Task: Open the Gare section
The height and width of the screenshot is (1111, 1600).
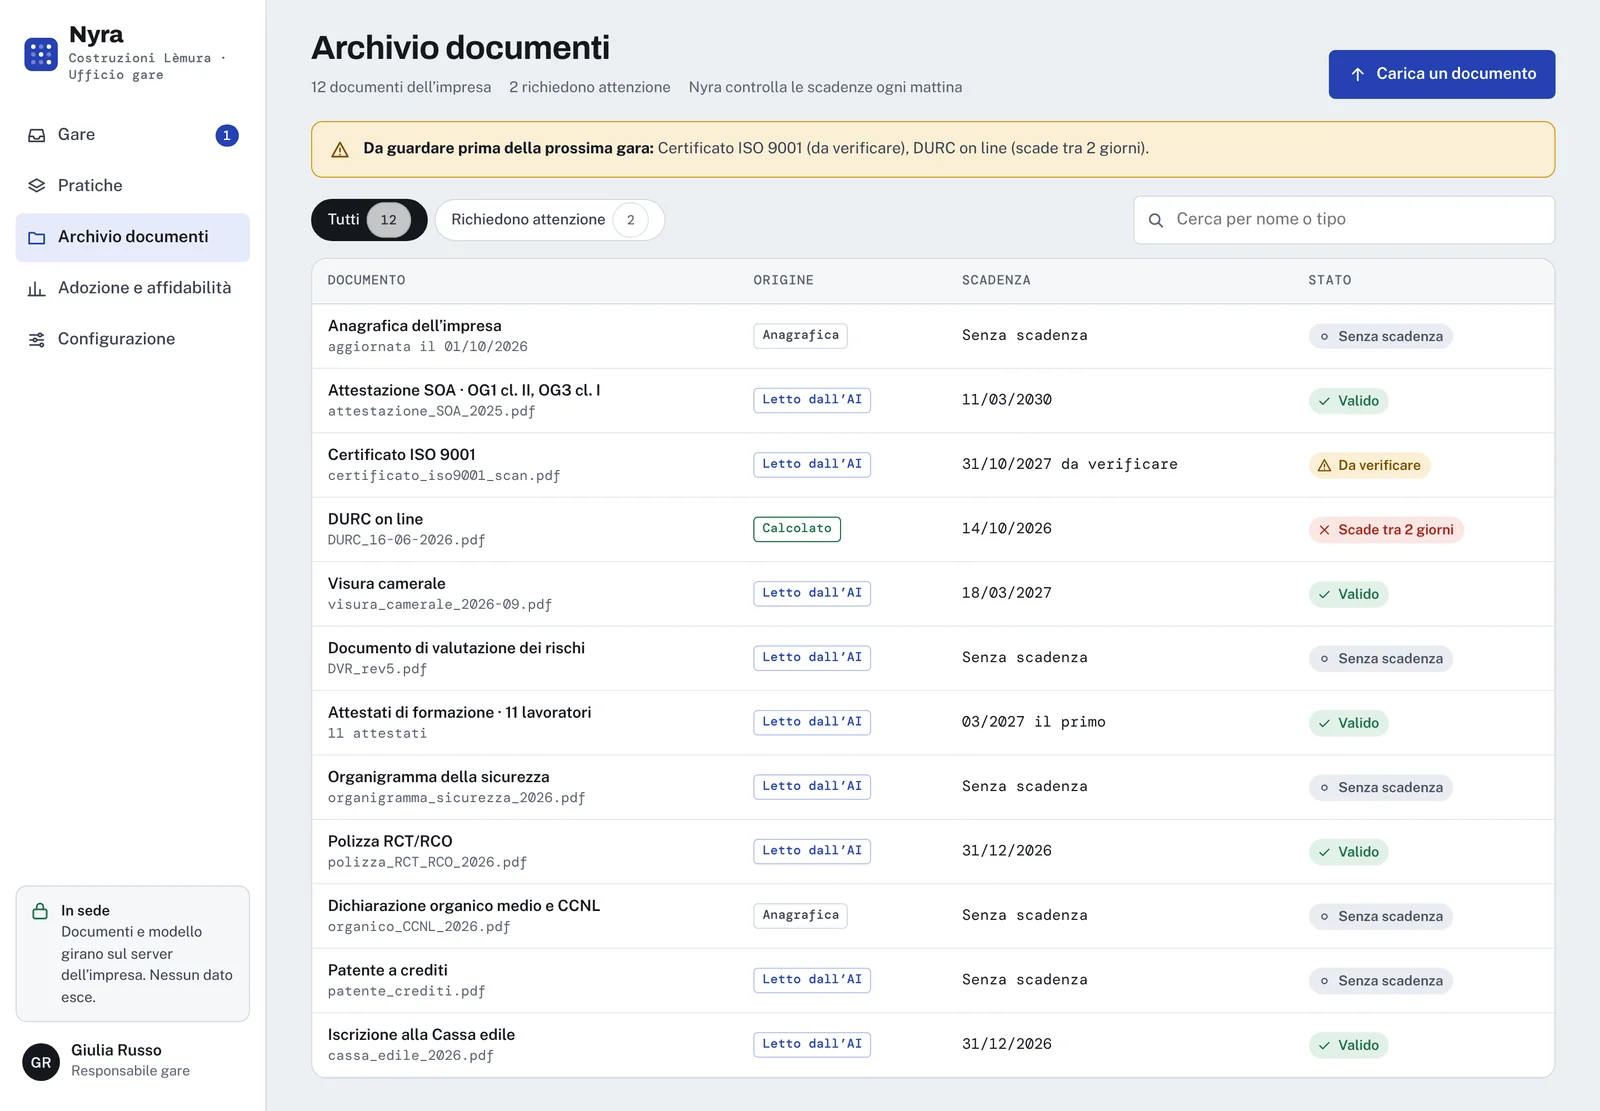Action: [x=133, y=135]
